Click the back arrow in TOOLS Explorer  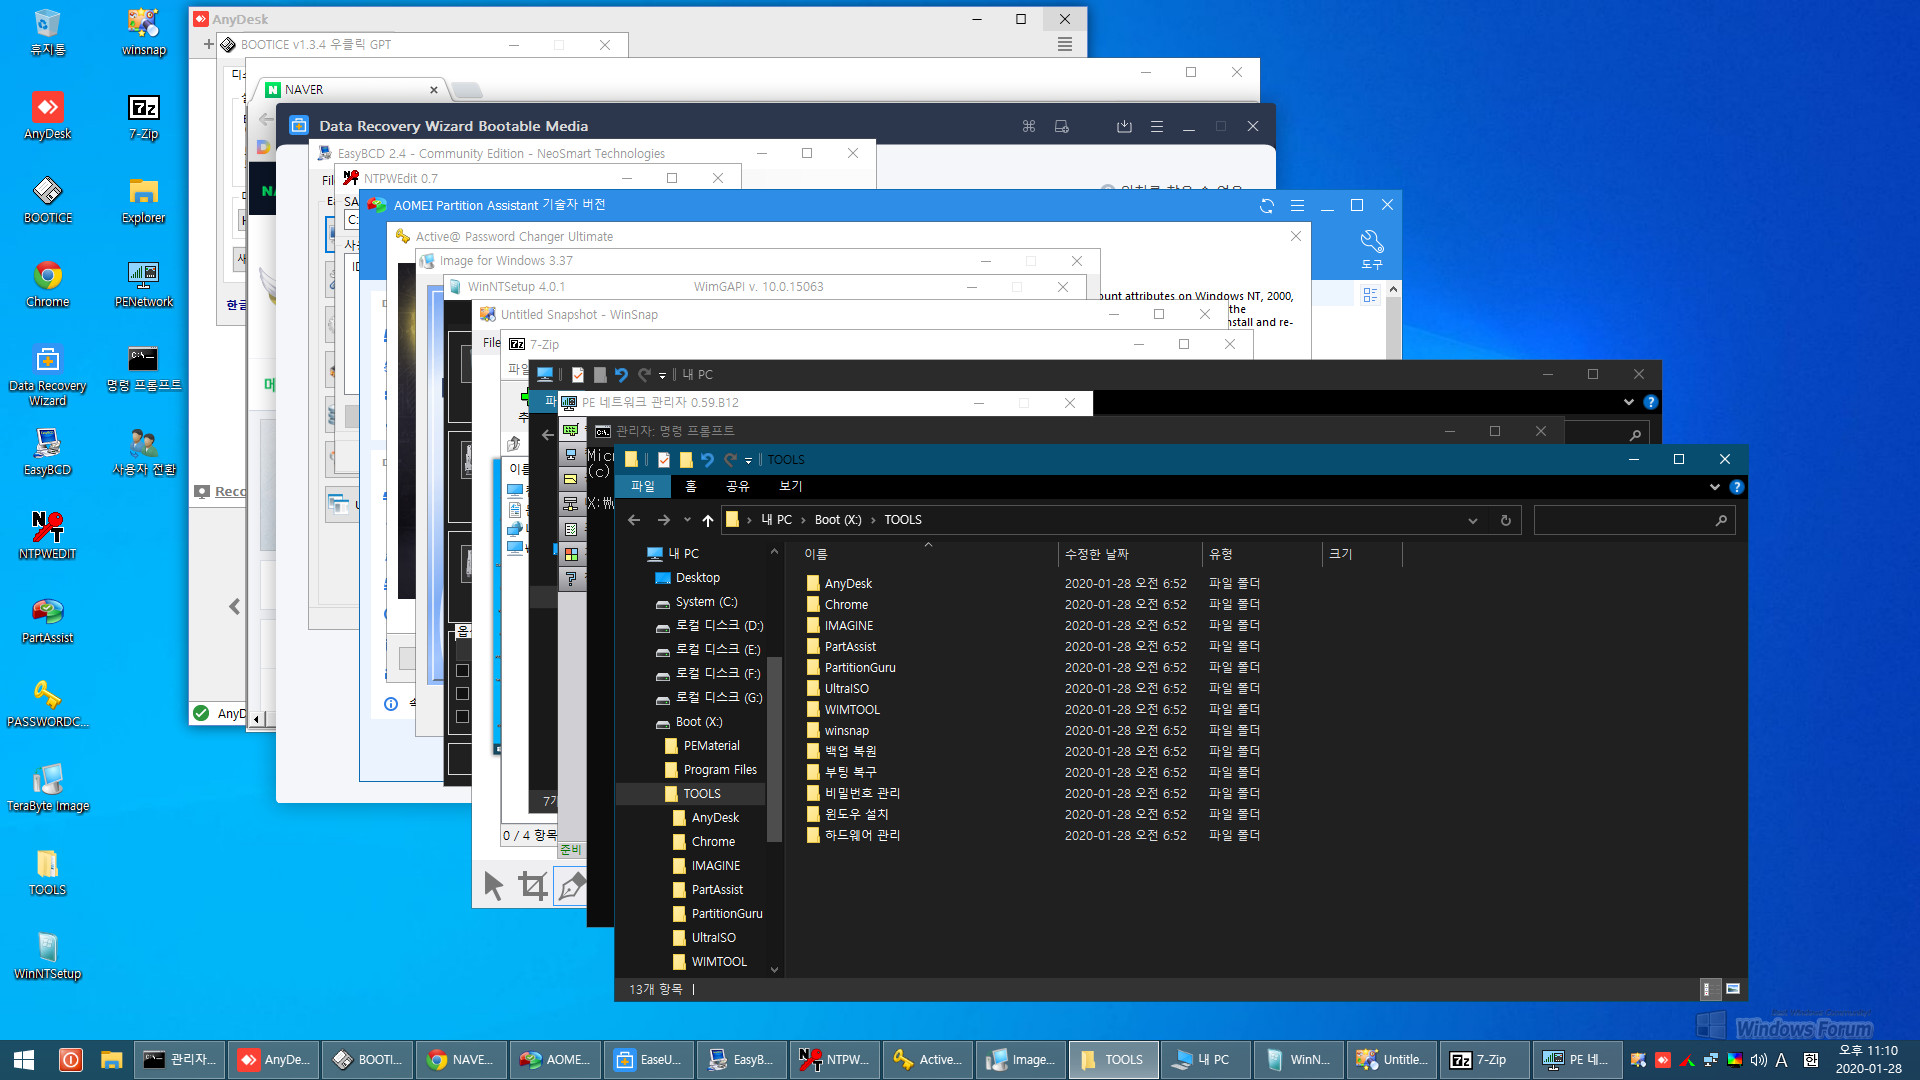pos(634,520)
